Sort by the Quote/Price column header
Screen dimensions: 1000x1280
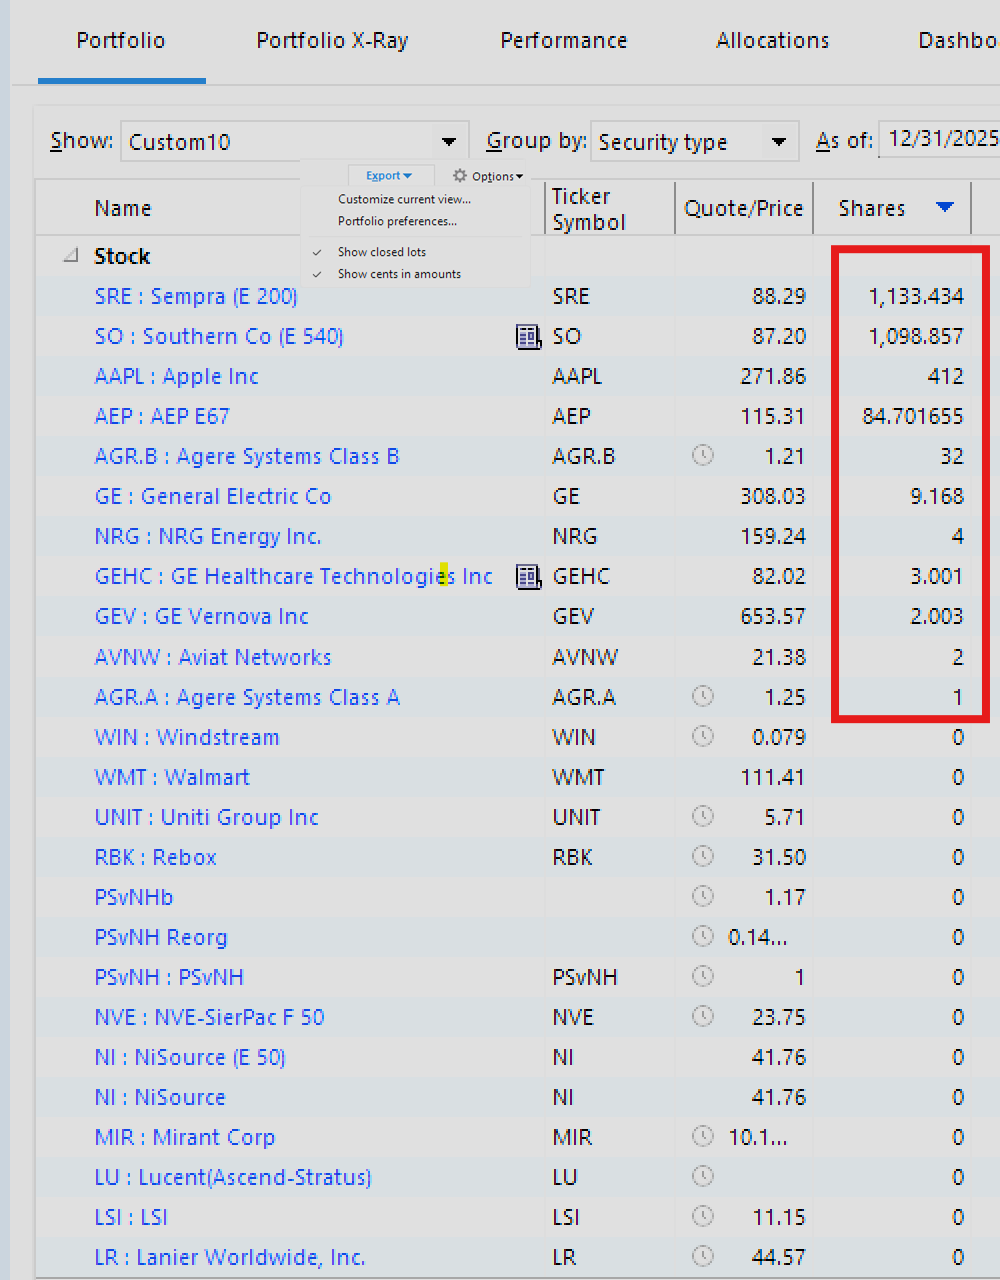[x=744, y=208]
